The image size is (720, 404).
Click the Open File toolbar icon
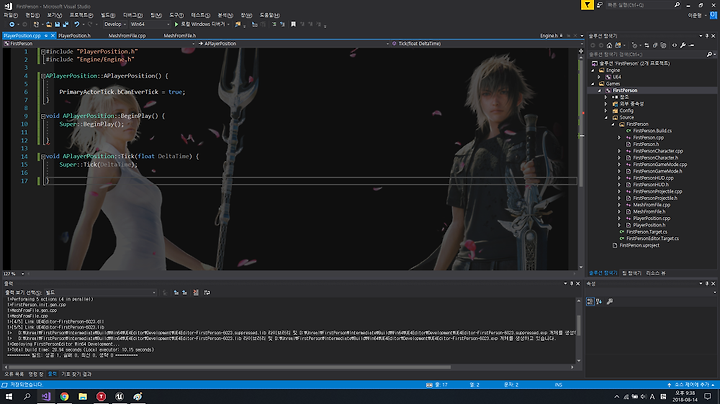pos(49,24)
